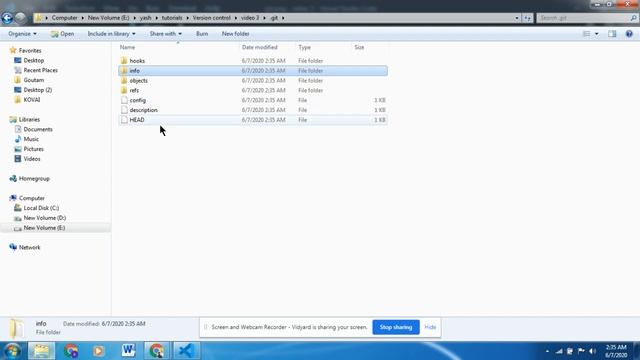Hide the Vidyard sharing notification
The height and width of the screenshot is (360, 640).
coord(430,327)
